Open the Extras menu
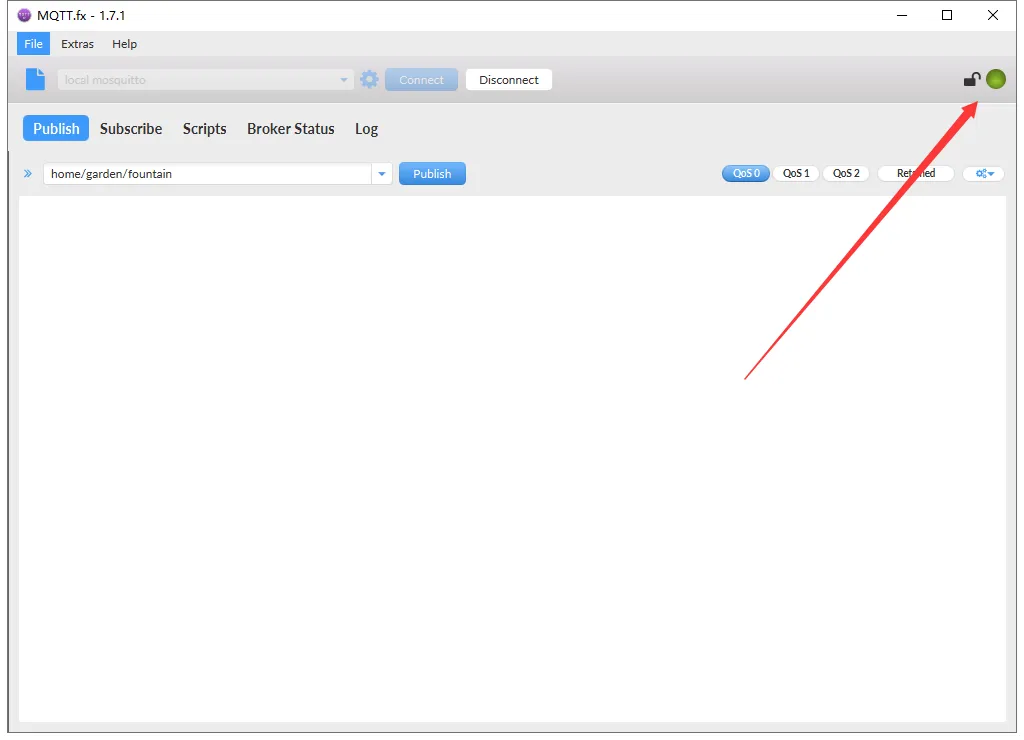Viewport: 1024px width, 740px height. pos(77,44)
